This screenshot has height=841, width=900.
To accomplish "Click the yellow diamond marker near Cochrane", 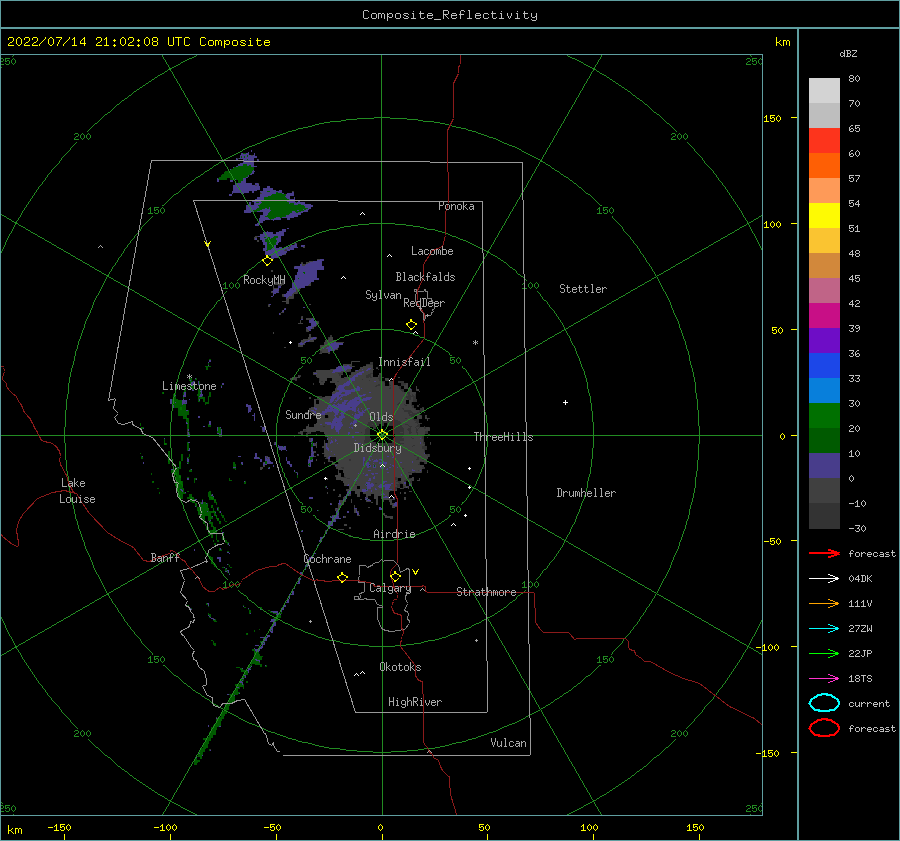I will [342, 577].
